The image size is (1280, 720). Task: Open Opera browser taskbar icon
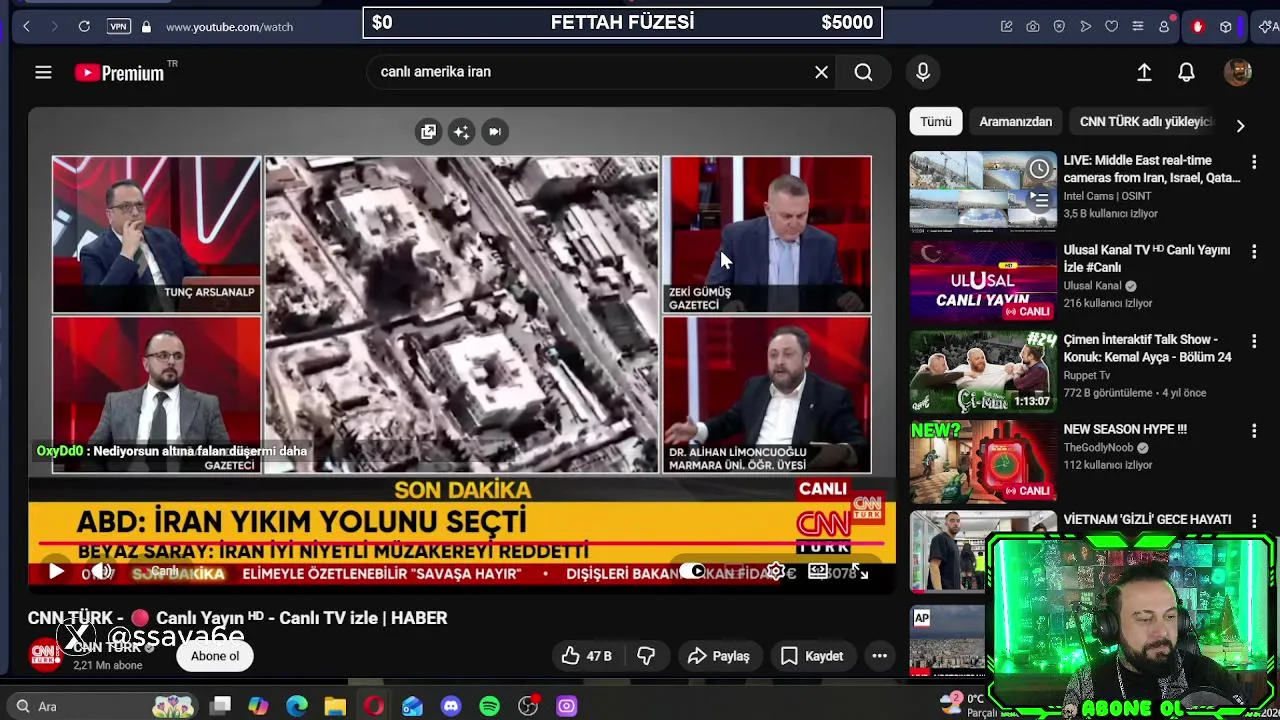point(374,706)
